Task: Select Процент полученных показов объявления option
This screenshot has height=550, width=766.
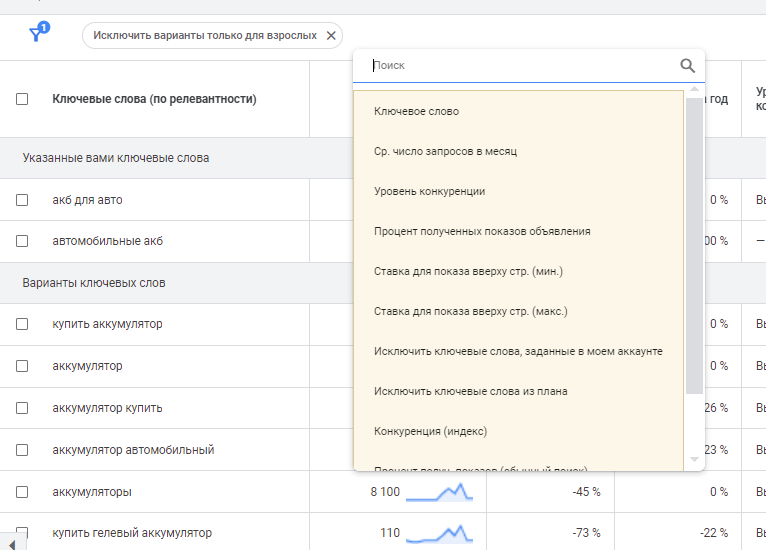Action: 518,232
